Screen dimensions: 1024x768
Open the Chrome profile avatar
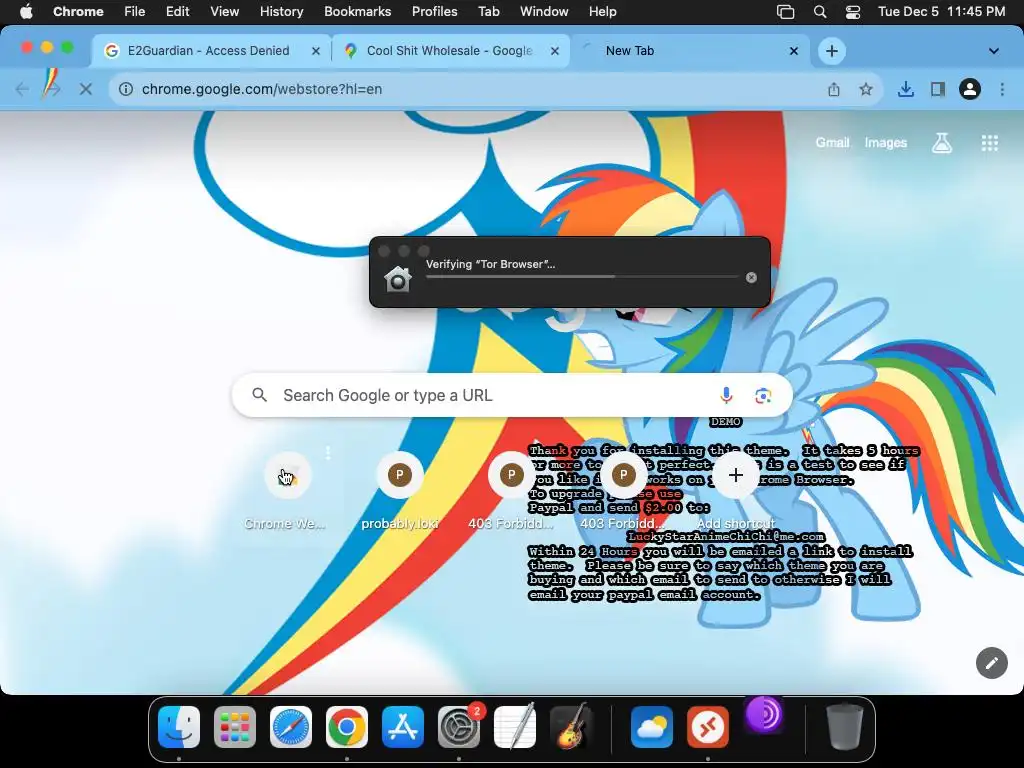tap(970, 89)
